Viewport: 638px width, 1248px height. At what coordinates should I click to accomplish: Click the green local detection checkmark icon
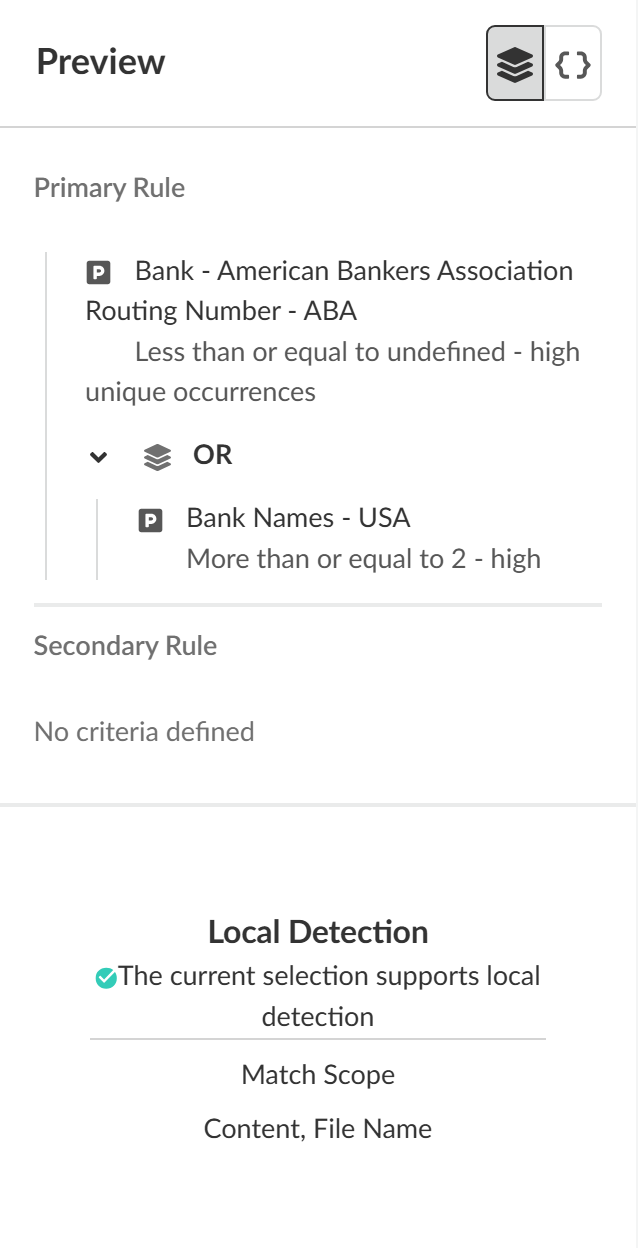105,978
